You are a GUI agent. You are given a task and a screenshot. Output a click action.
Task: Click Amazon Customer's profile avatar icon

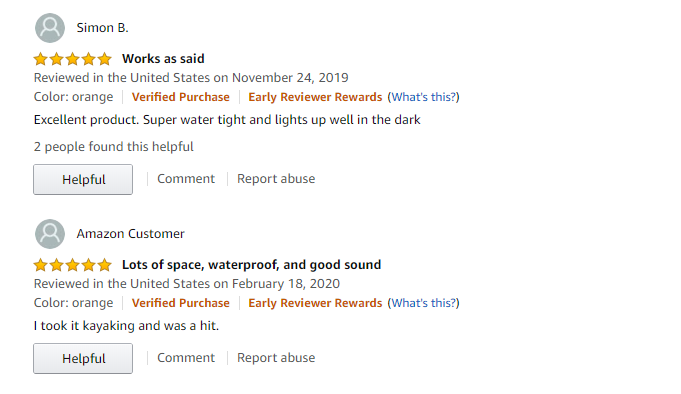point(50,234)
